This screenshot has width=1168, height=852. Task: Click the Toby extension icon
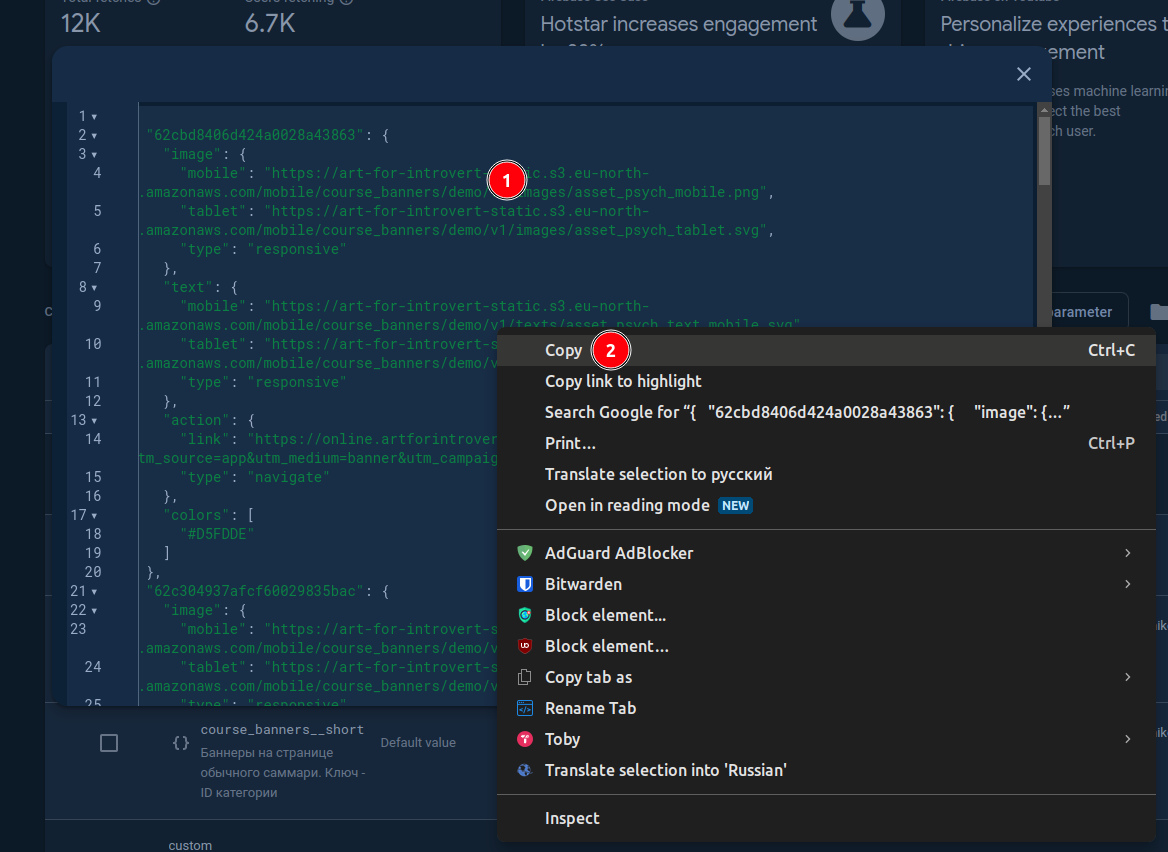pos(524,739)
